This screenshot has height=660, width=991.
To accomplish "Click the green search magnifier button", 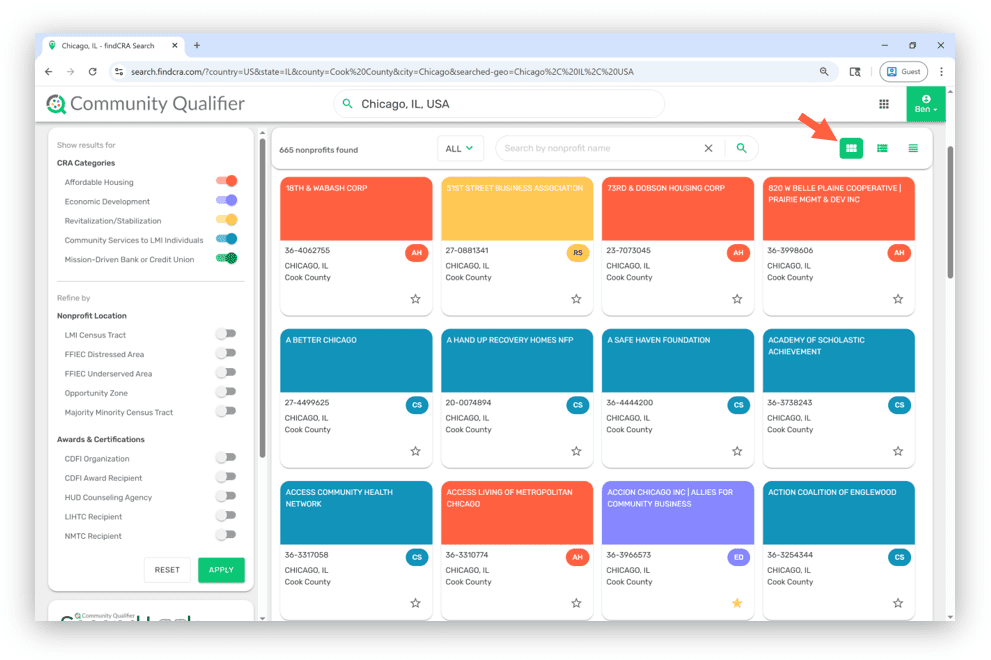I will click(x=741, y=148).
